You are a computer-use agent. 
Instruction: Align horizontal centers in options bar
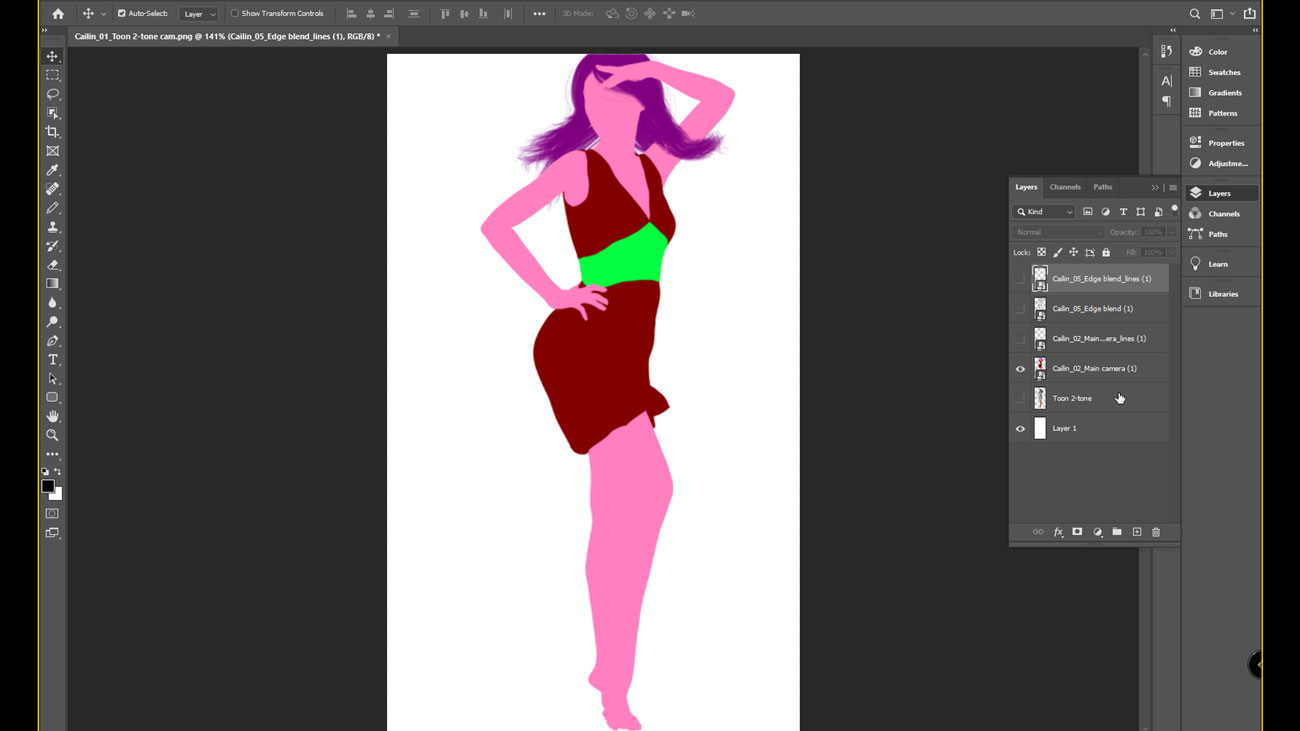[x=370, y=14]
